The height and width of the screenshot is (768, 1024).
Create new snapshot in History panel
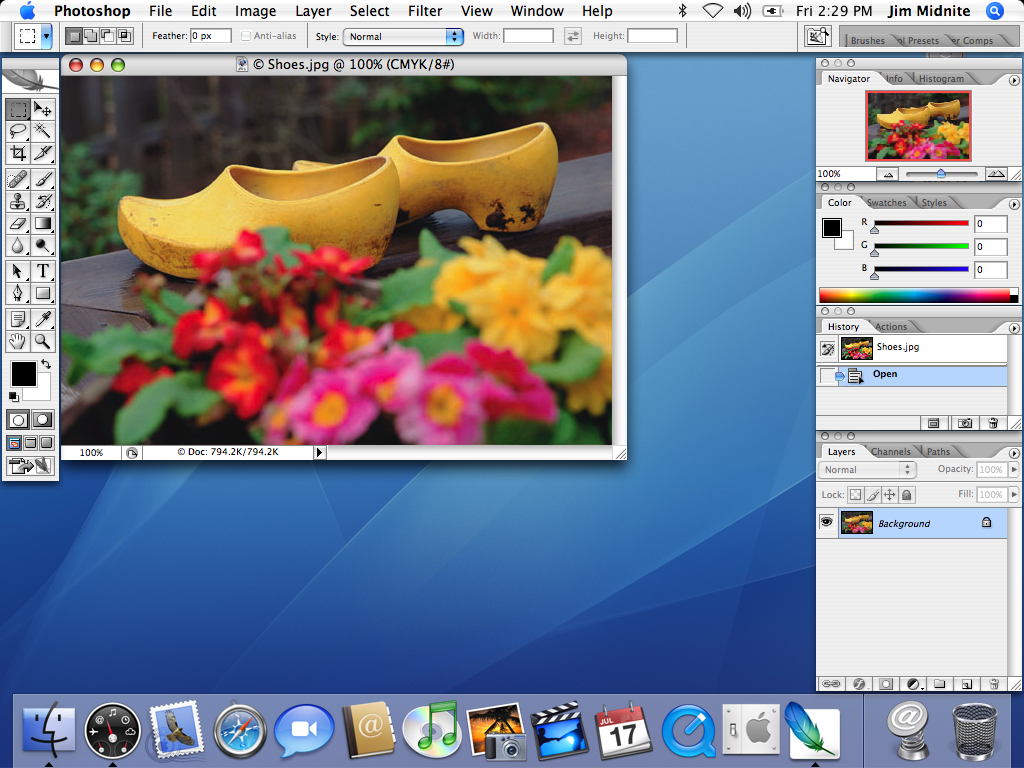pos(964,423)
